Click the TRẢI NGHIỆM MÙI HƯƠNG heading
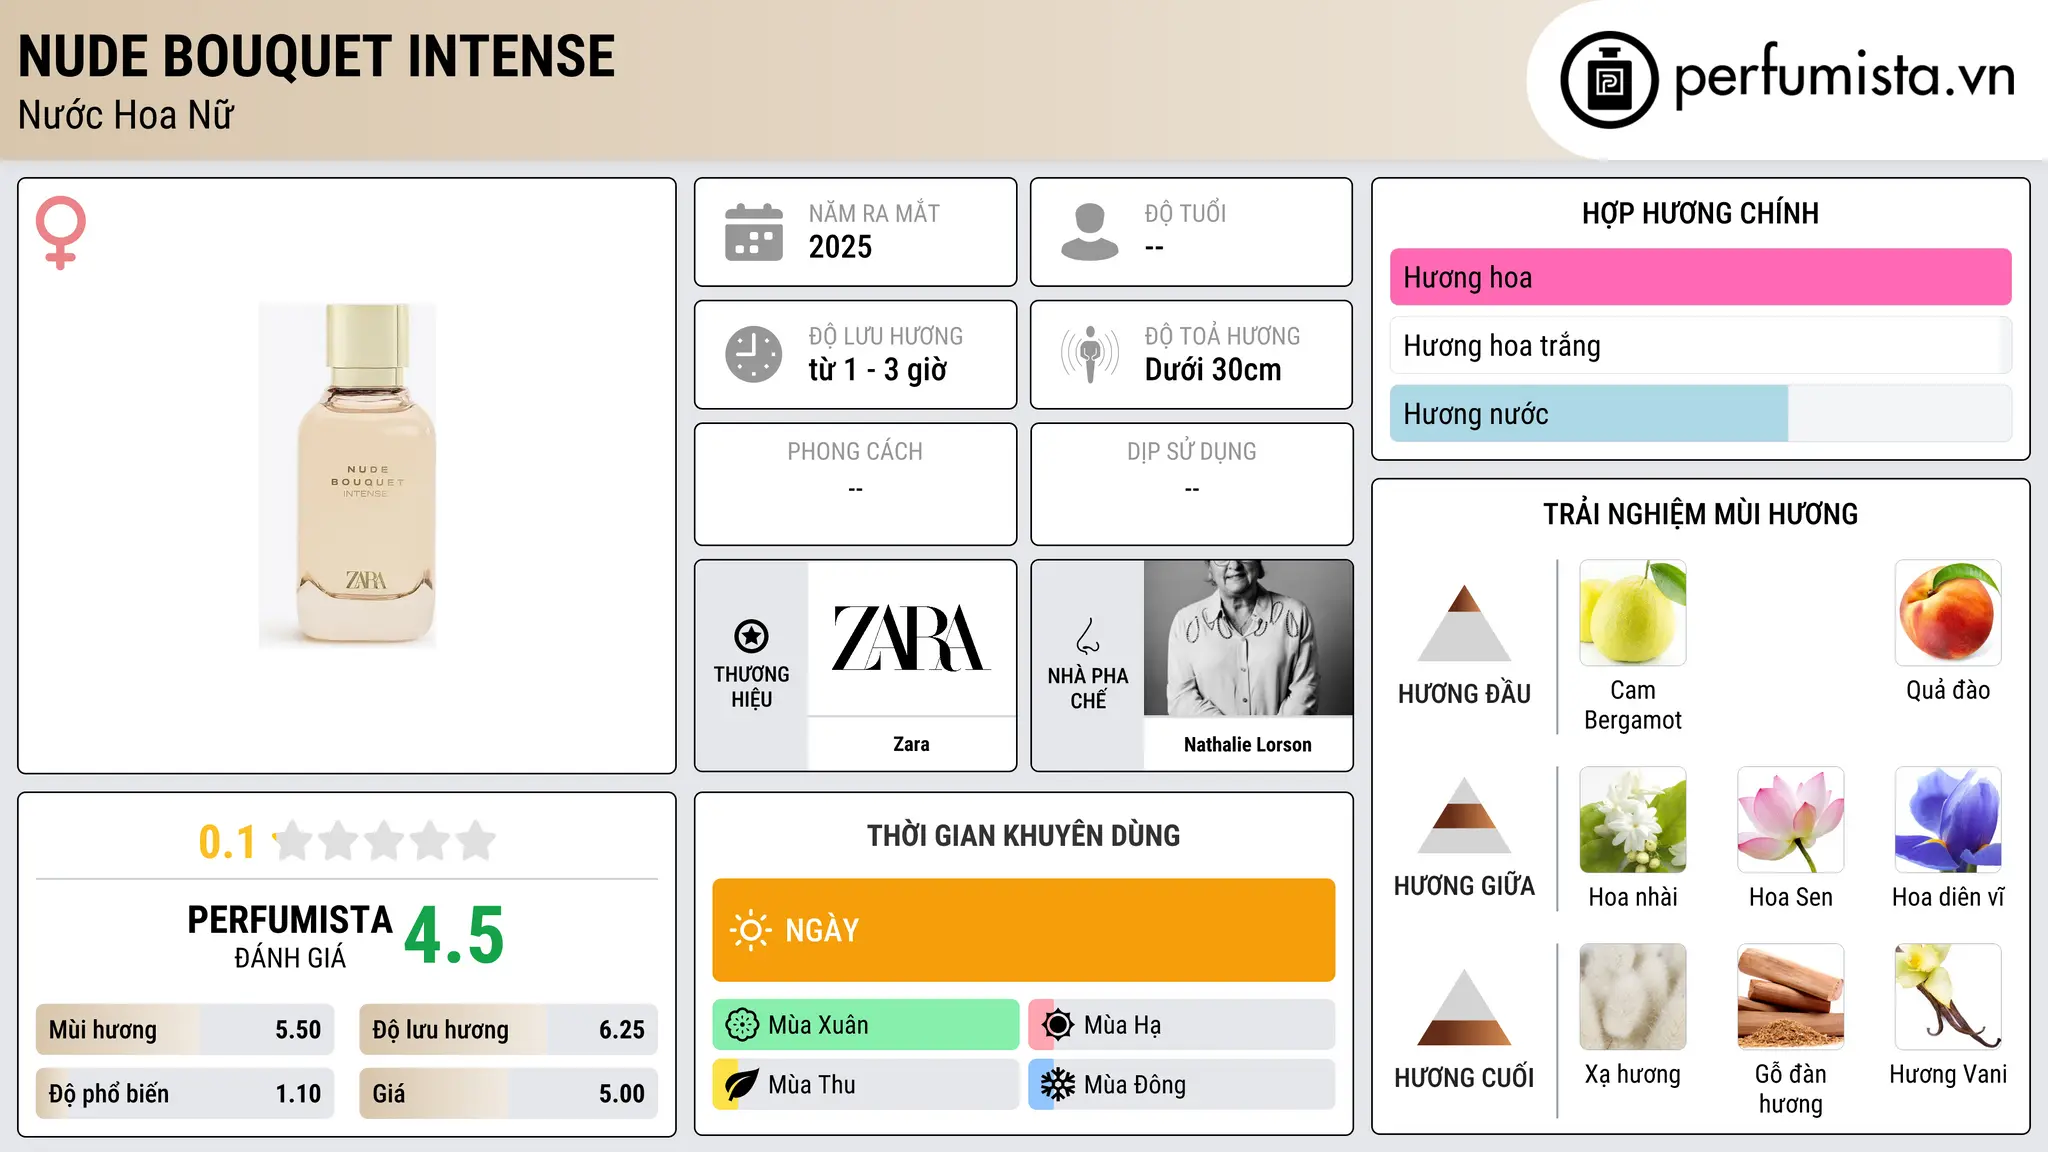The width and height of the screenshot is (2048, 1152). coord(1700,514)
